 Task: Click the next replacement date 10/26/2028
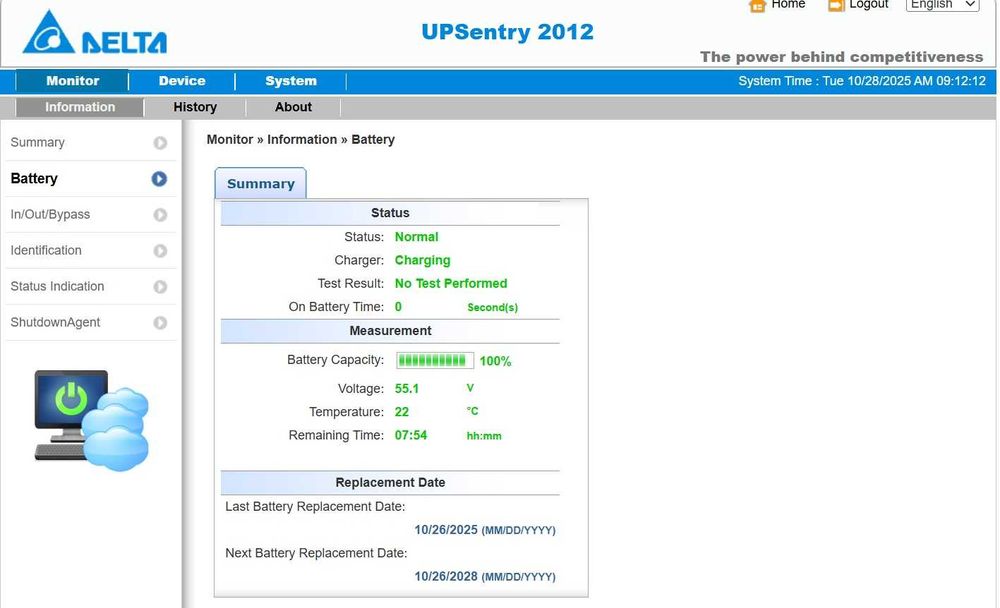(x=446, y=576)
